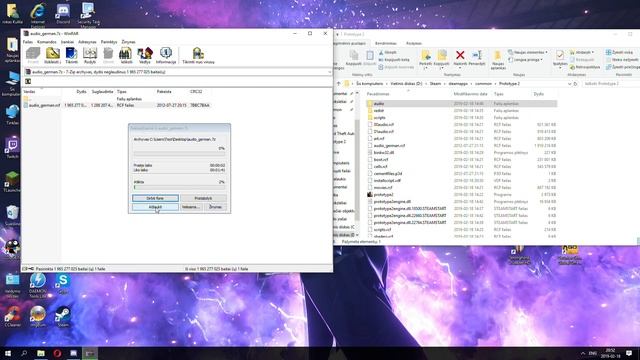Screen dimensions: 640x360
Task: Select prototype2engine.dll in Explorer file list
Action: [461, 202]
